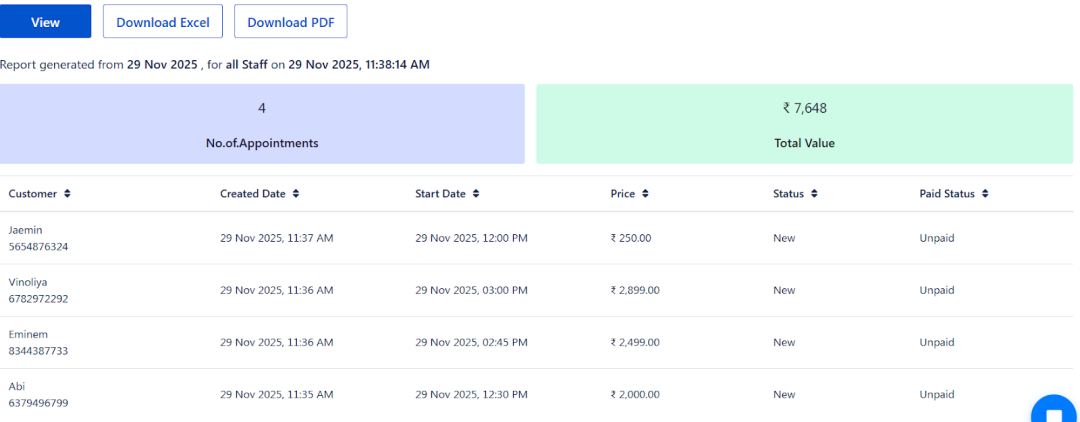Viewport: 1080px width, 422px height.
Task: Click the Status column sort icon
Action: pos(814,194)
